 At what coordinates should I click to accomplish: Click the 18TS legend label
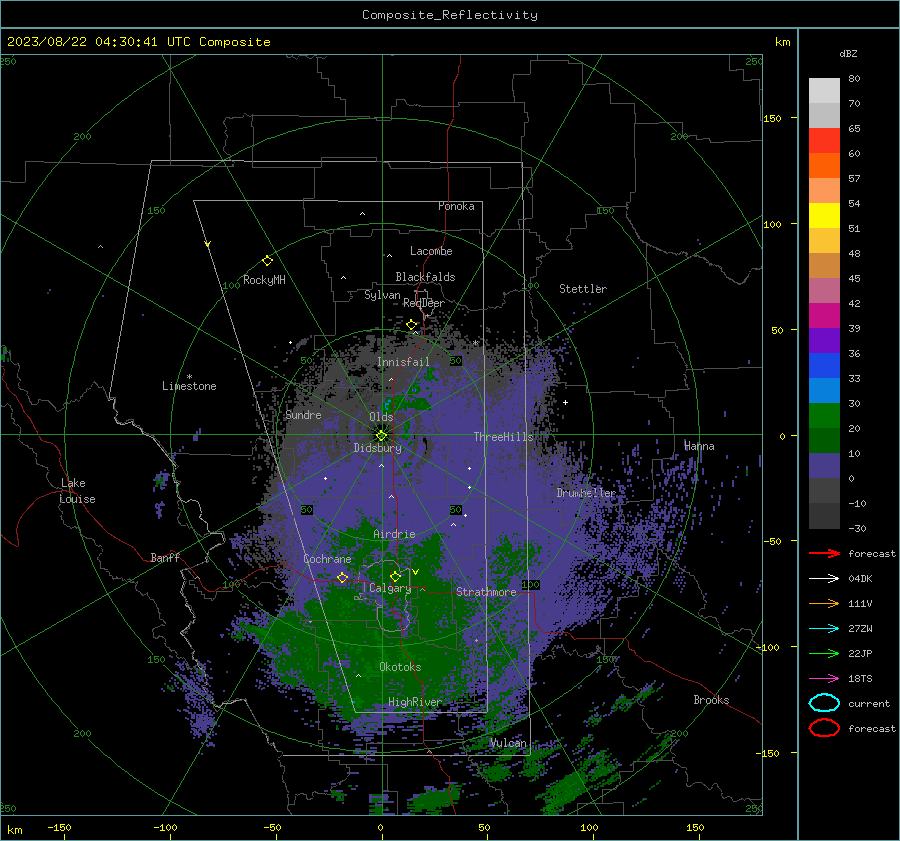860,679
